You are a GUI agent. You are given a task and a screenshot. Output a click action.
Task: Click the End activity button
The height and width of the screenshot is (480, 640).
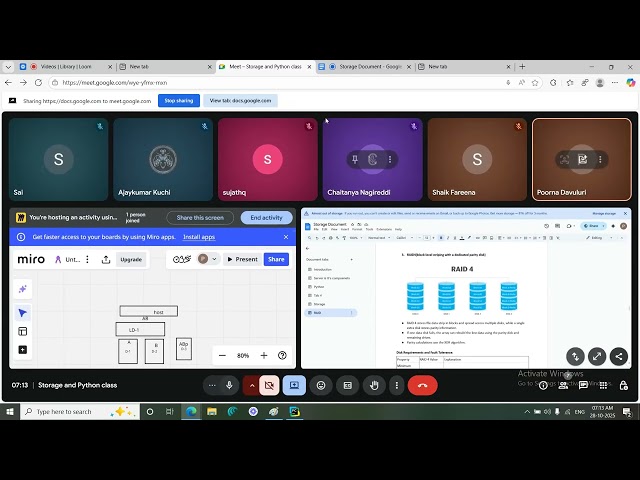pos(266,218)
